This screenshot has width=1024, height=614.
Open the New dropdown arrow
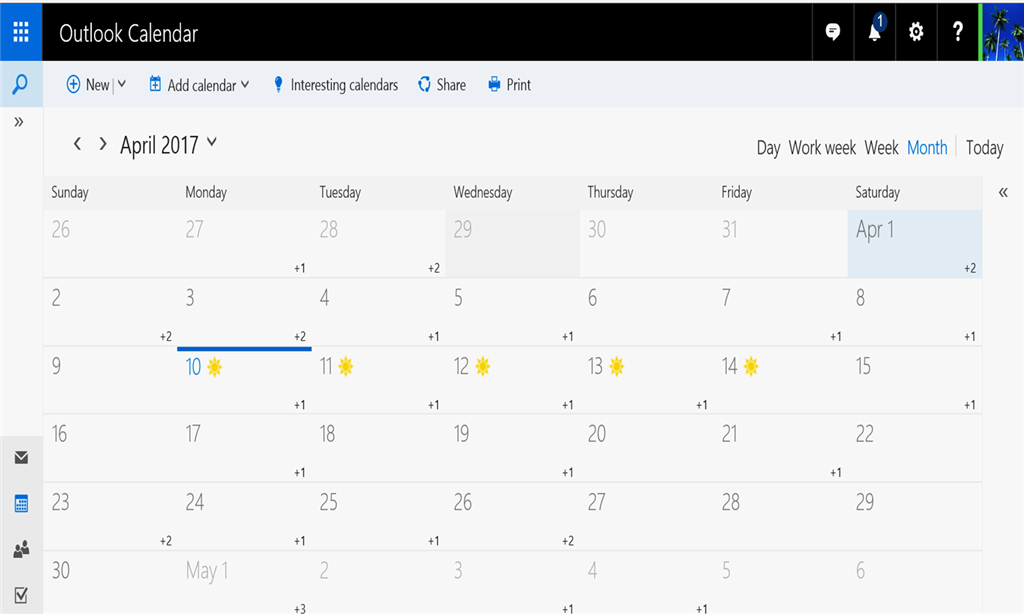(121, 84)
